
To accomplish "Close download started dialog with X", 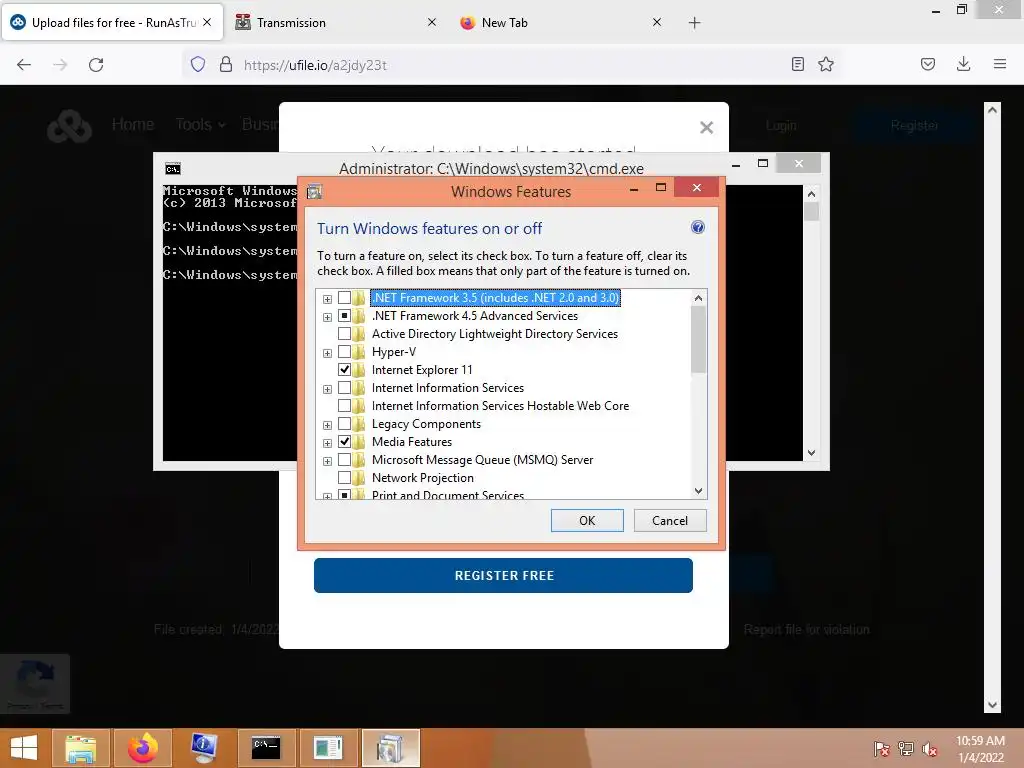I will pos(707,127).
